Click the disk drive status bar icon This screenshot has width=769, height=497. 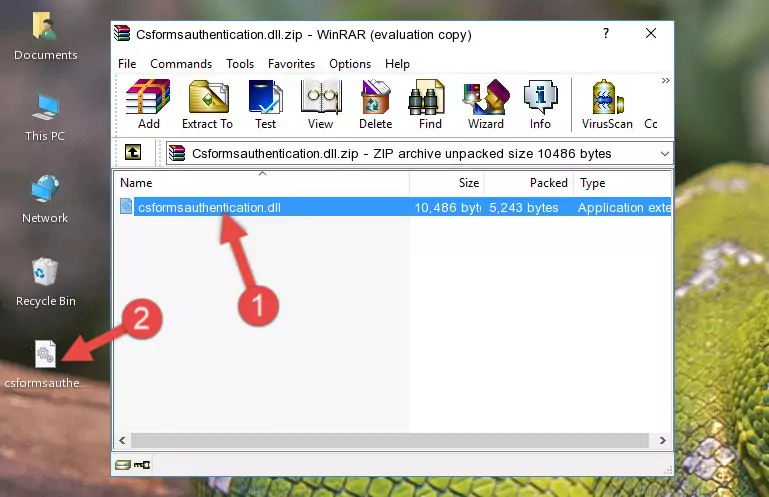(x=123, y=464)
